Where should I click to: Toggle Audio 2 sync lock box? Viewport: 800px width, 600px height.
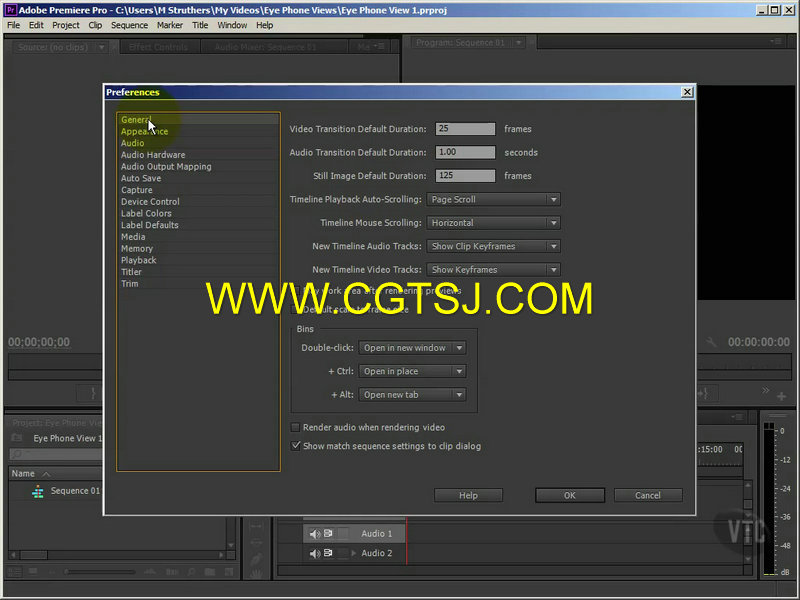(x=343, y=553)
